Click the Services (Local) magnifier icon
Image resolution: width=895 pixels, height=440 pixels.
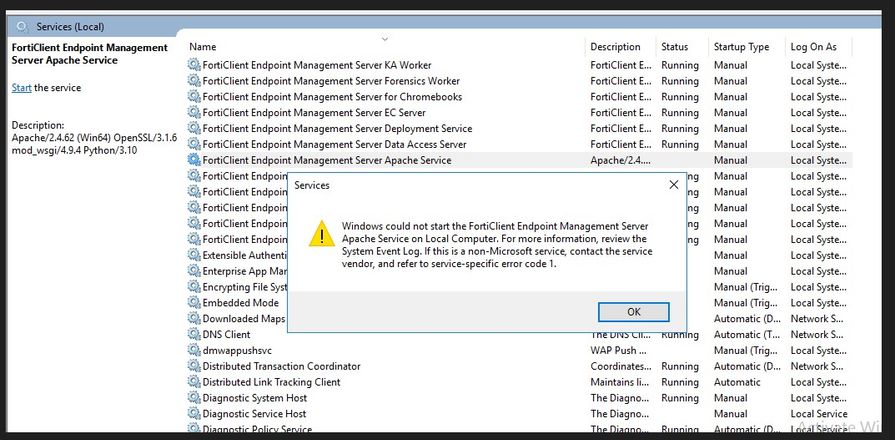click(x=23, y=27)
